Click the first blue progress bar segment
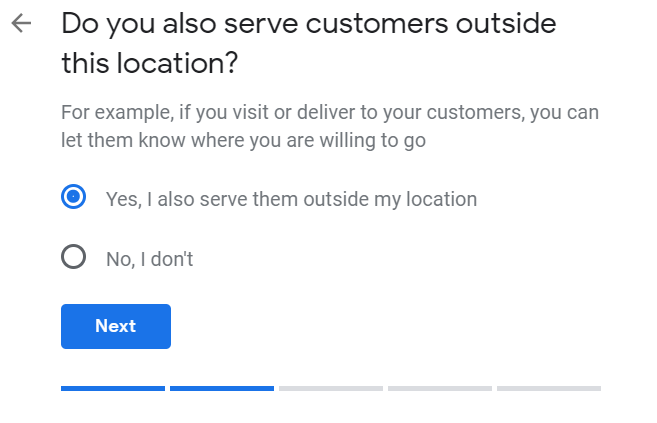Screen dimensions: 657x423 coord(113,389)
